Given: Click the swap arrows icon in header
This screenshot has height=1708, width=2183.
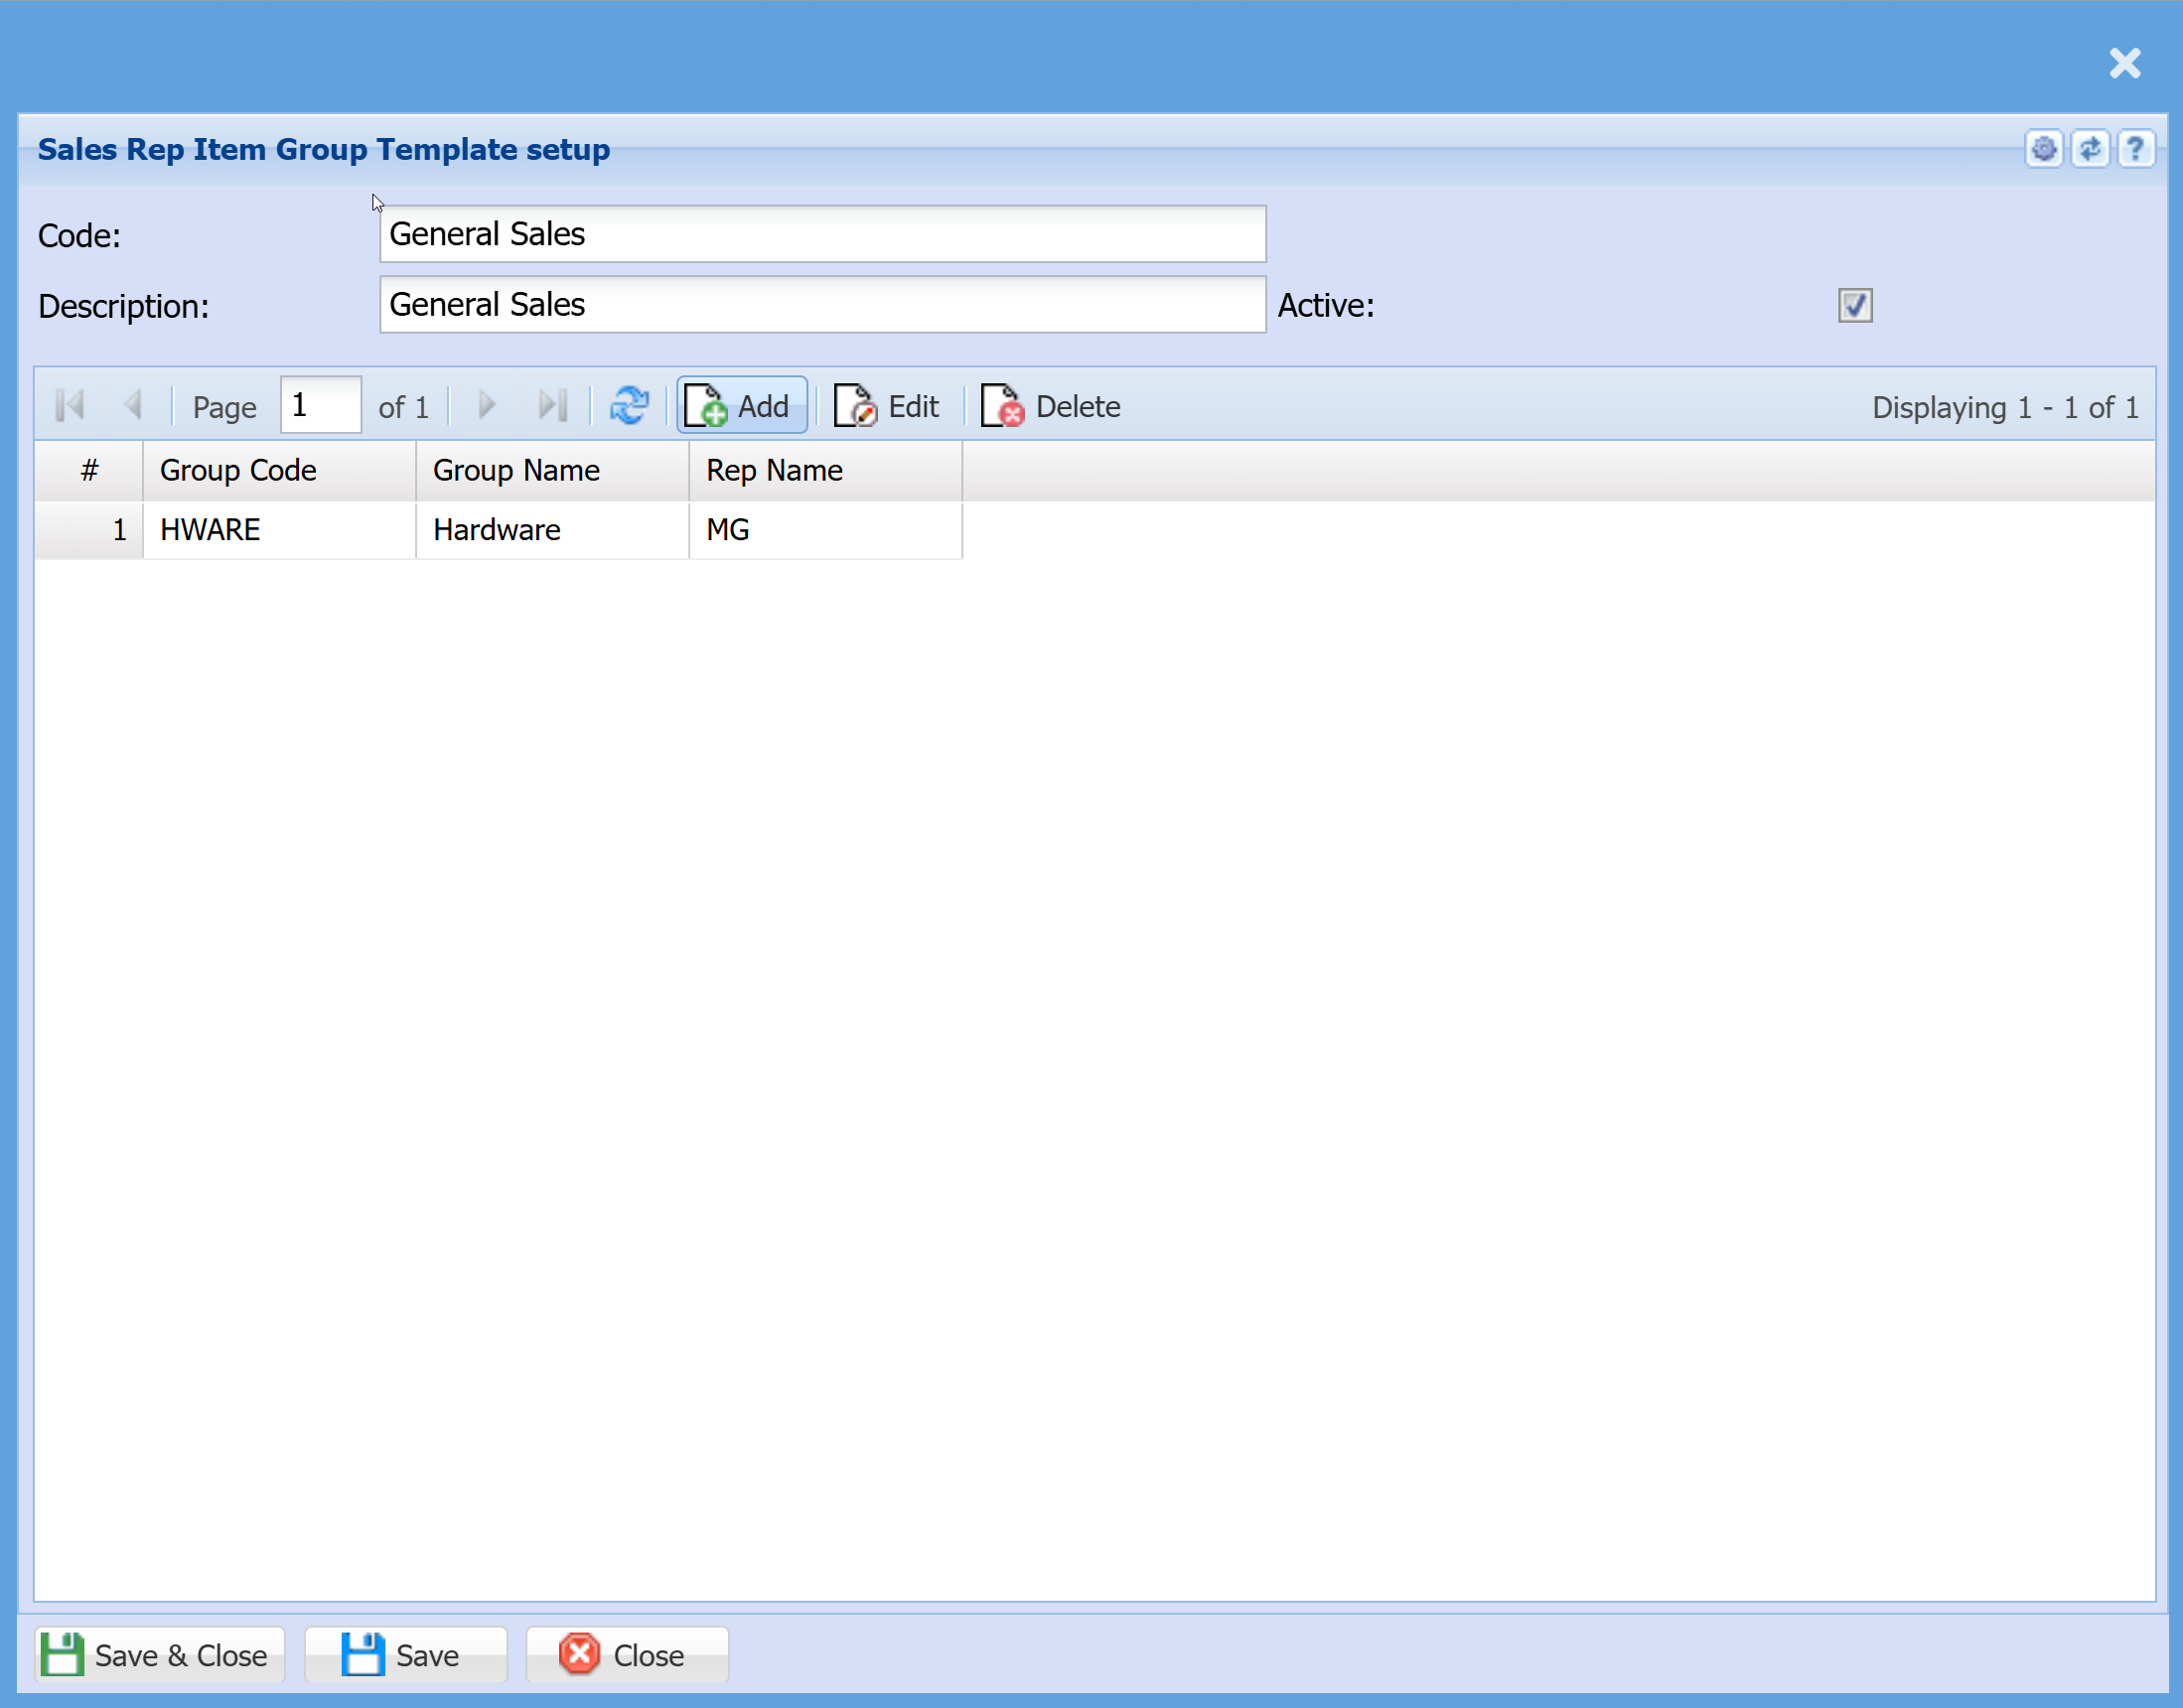Looking at the screenshot, I should click(x=2089, y=149).
